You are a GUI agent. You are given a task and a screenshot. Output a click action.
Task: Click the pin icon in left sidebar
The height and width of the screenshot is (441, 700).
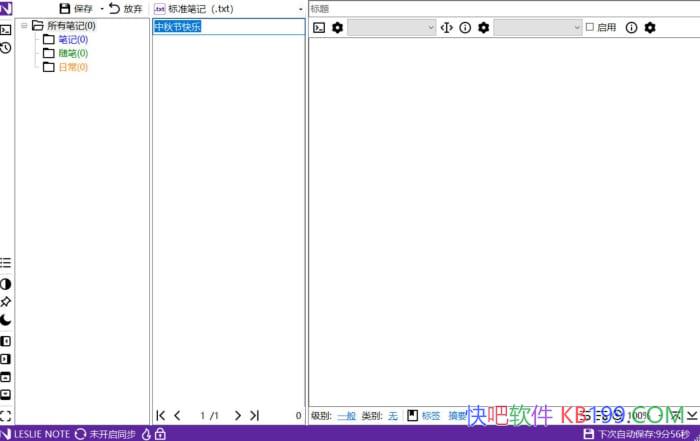[6, 301]
